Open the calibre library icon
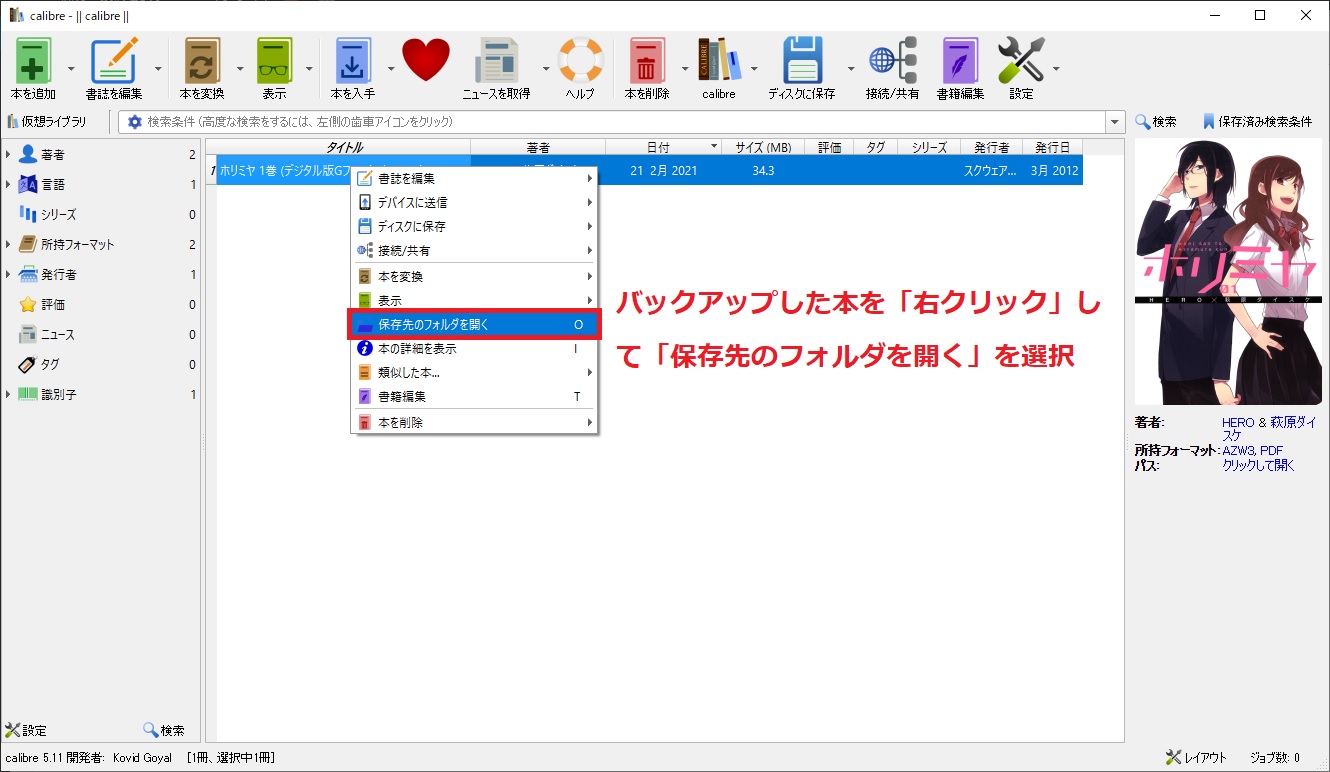Viewport: 1330px width, 772px height. 719,62
